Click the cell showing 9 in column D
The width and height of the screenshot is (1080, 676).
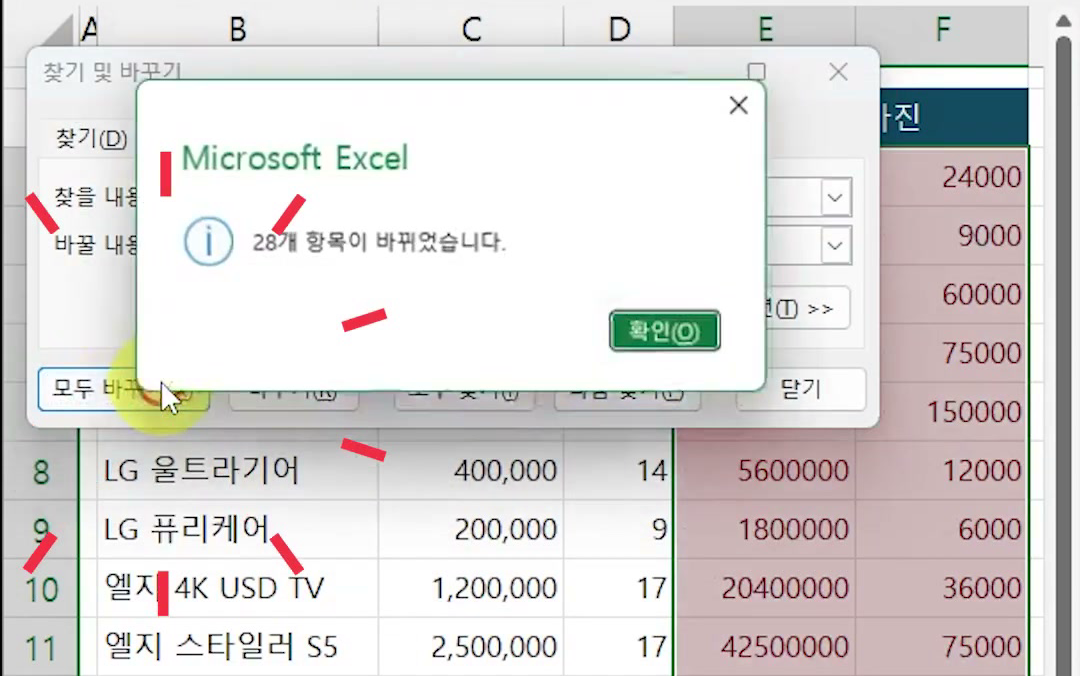[619, 529]
